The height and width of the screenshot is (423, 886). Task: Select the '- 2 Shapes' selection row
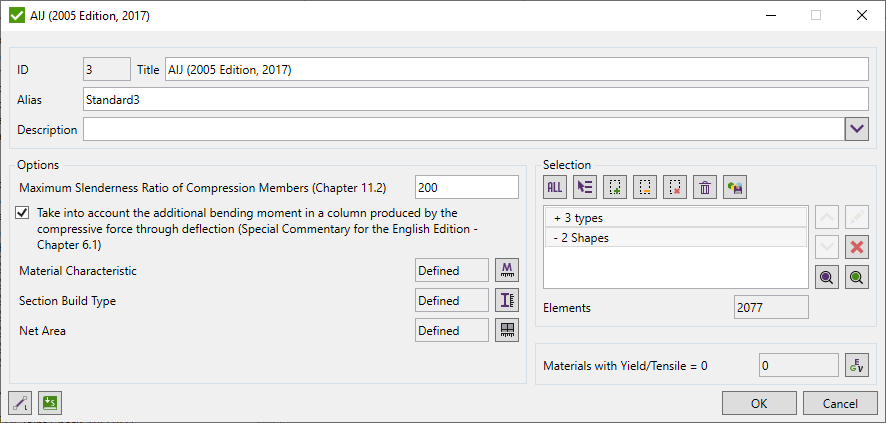[677, 238]
